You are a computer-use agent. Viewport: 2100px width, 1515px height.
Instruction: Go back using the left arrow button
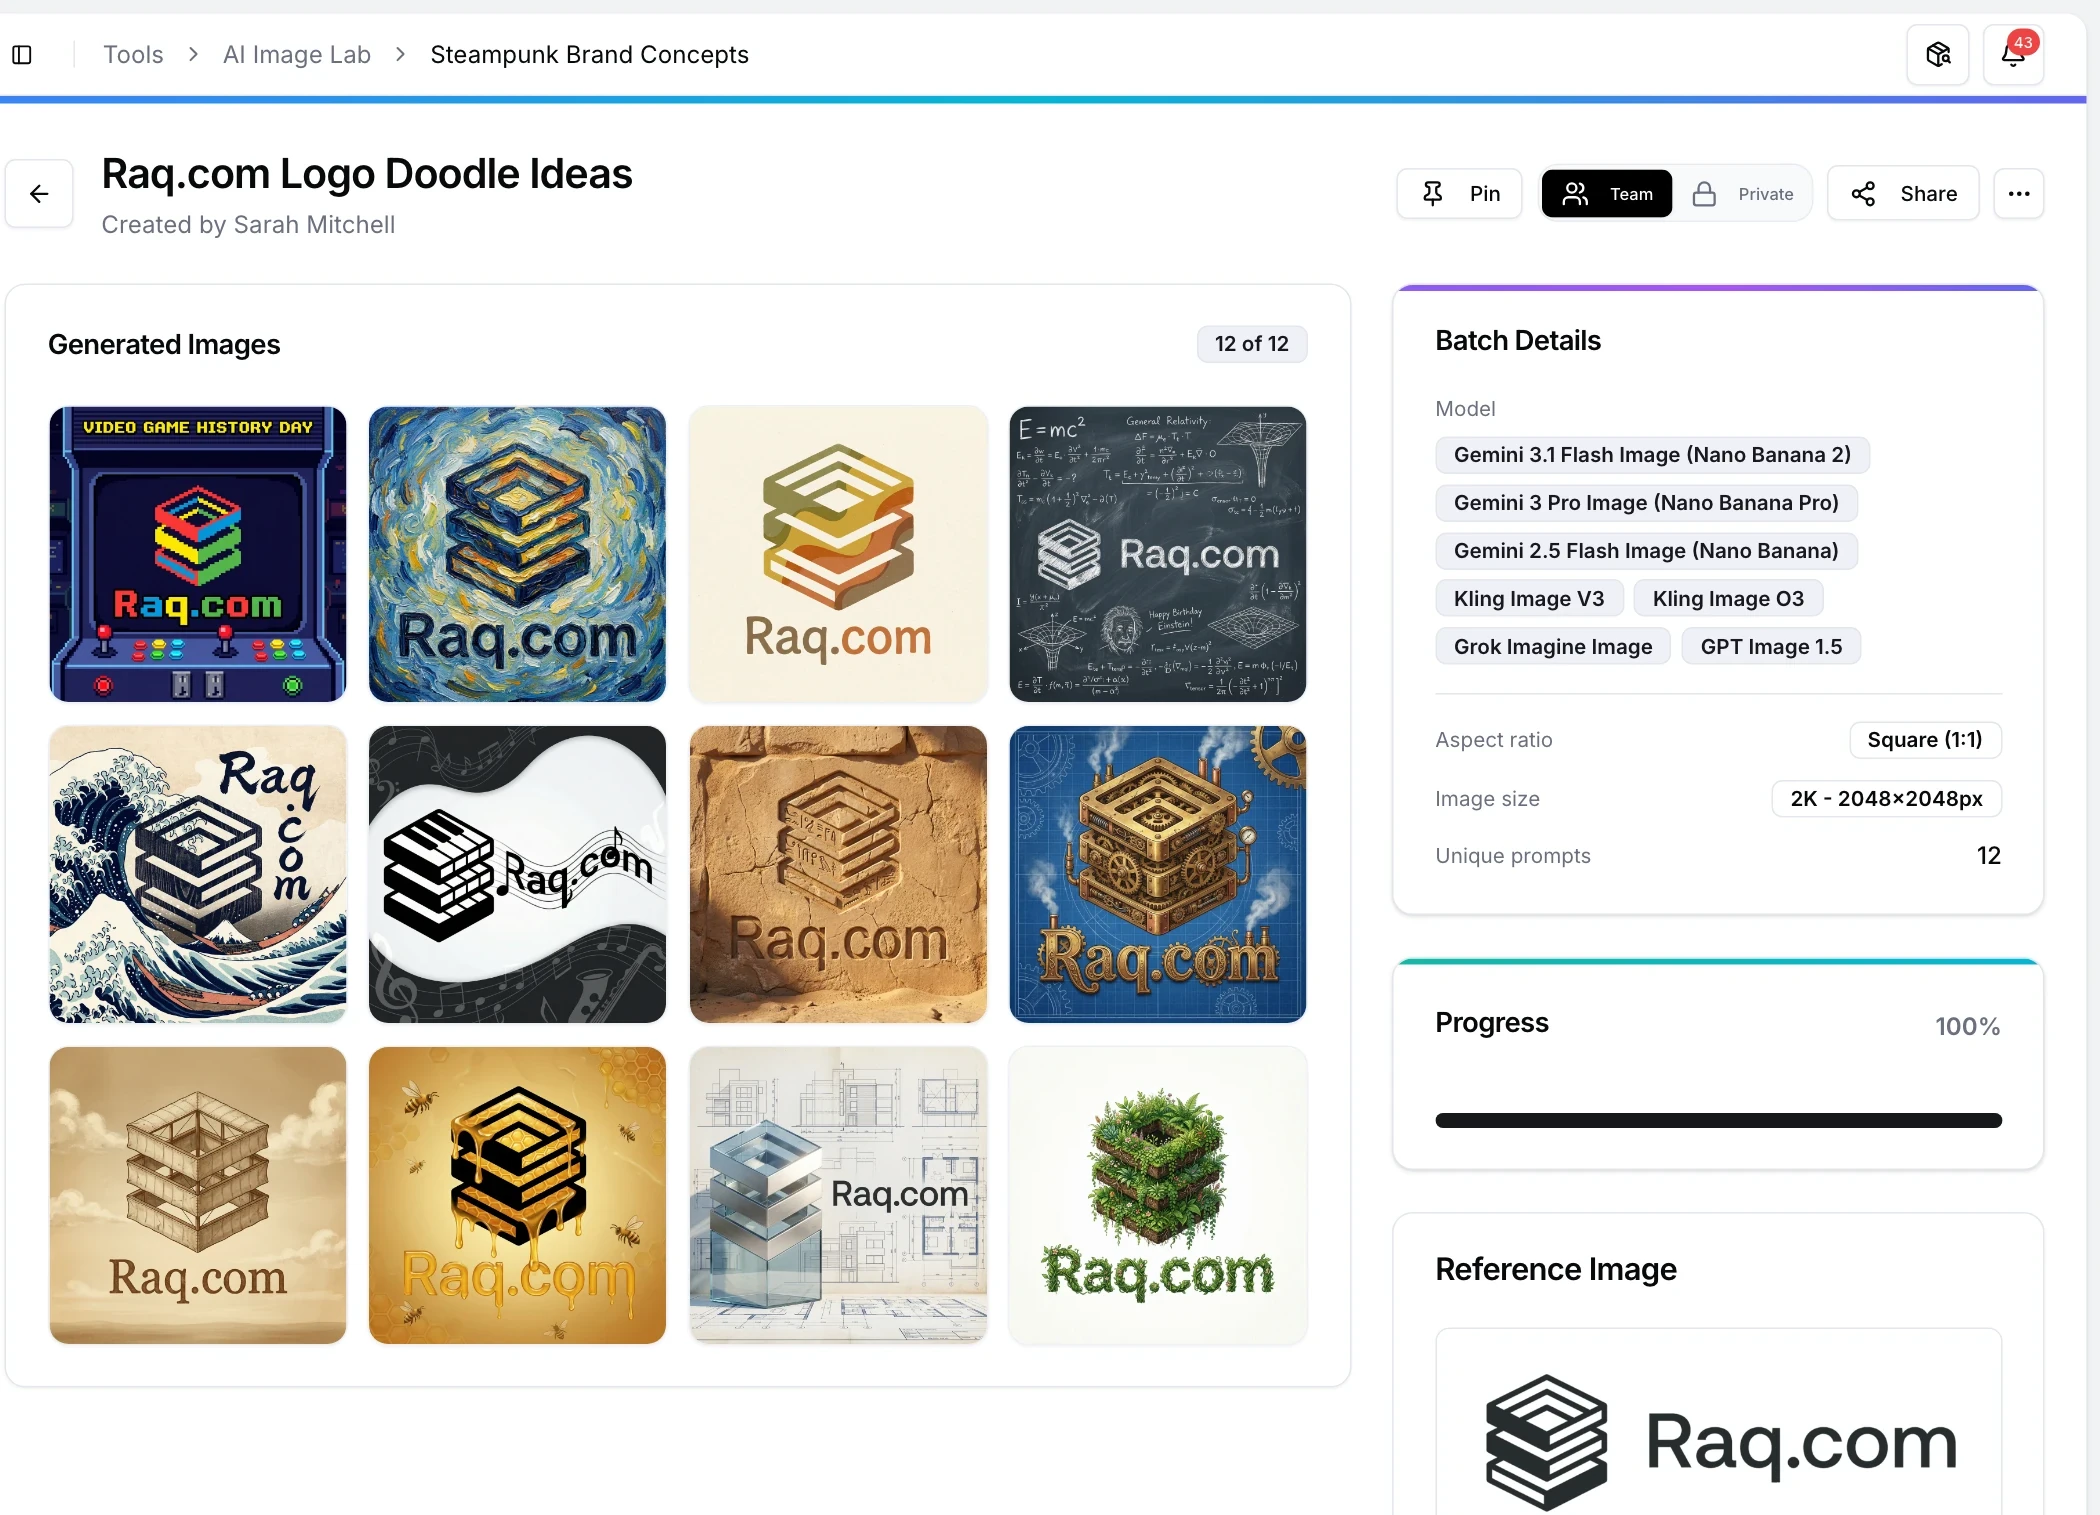(x=39, y=193)
